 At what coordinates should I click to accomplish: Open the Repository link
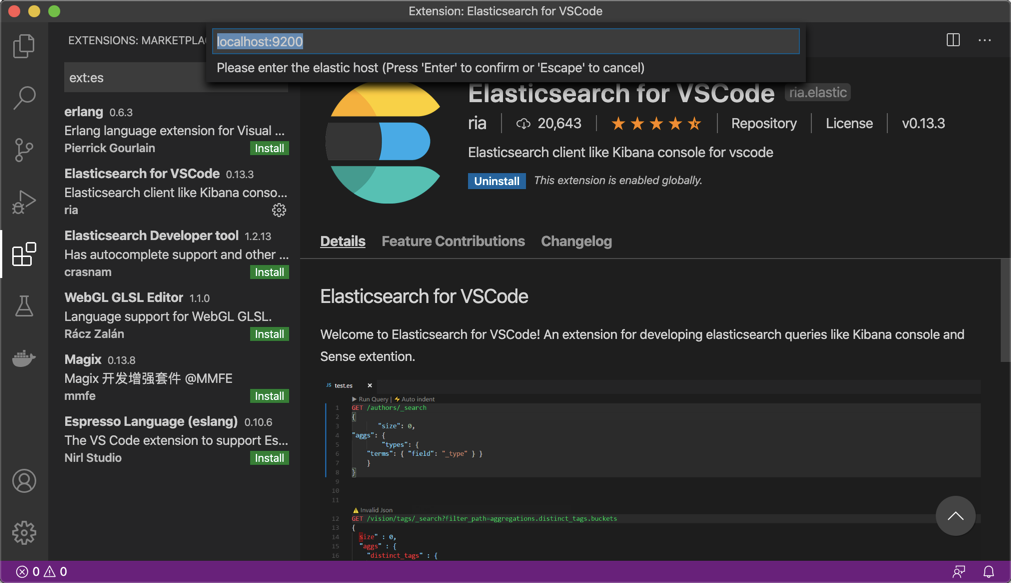pyautogui.click(x=763, y=123)
